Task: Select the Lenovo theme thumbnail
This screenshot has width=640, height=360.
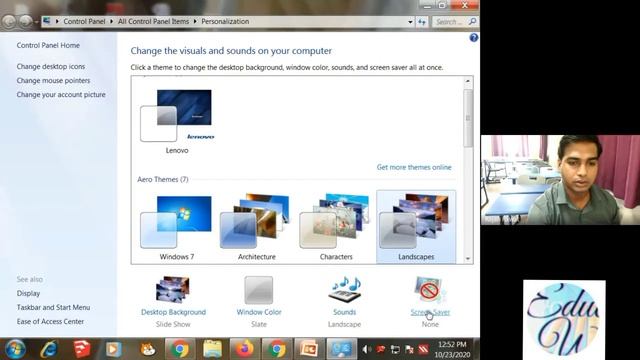Action: click(x=177, y=122)
